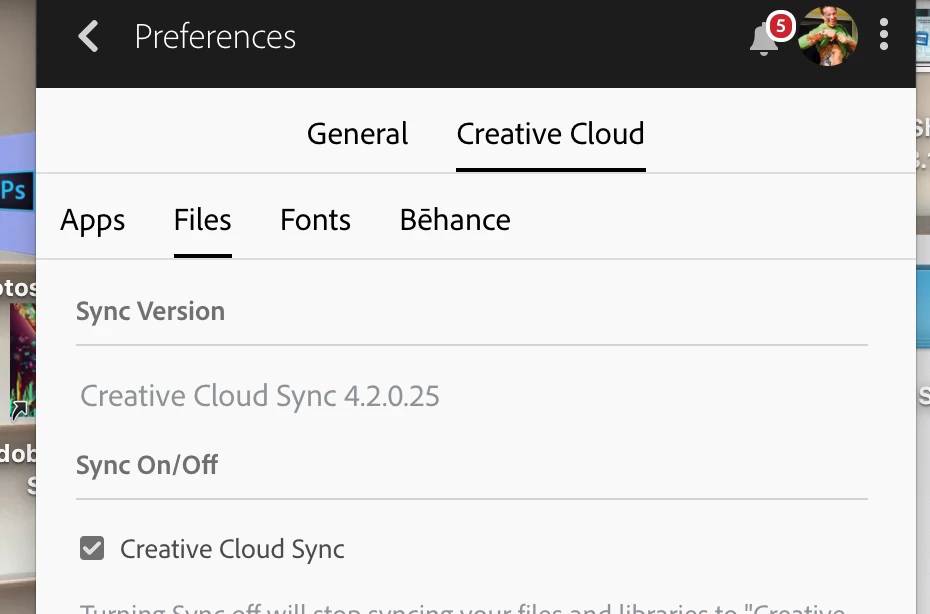The width and height of the screenshot is (930, 614).
Task: Switch to the Fonts tab
Action: [x=315, y=220]
